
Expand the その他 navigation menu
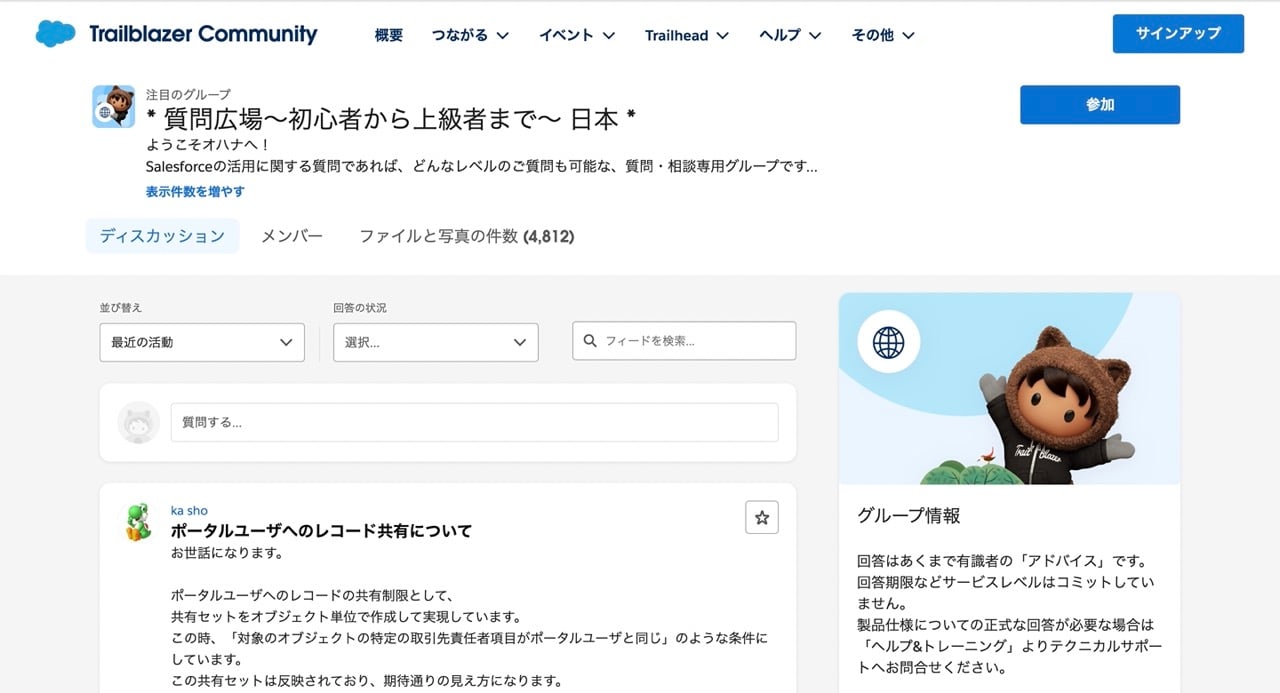point(883,35)
